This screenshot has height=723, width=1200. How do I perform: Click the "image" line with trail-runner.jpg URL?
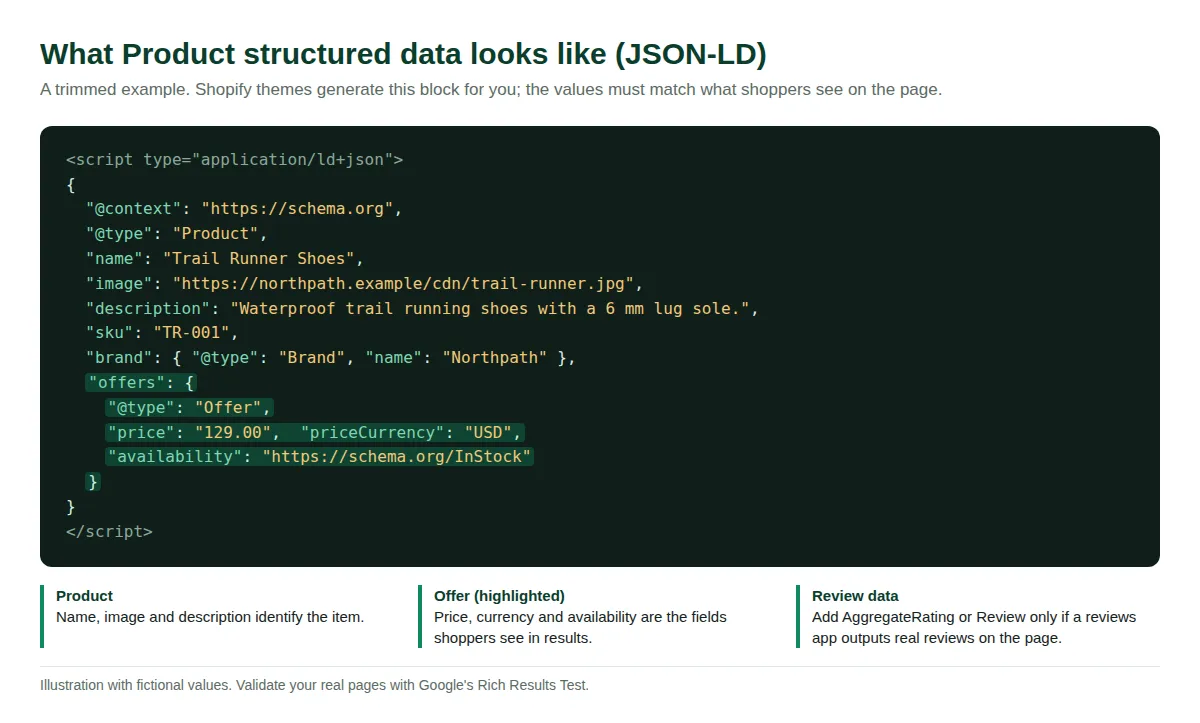pos(364,283)
